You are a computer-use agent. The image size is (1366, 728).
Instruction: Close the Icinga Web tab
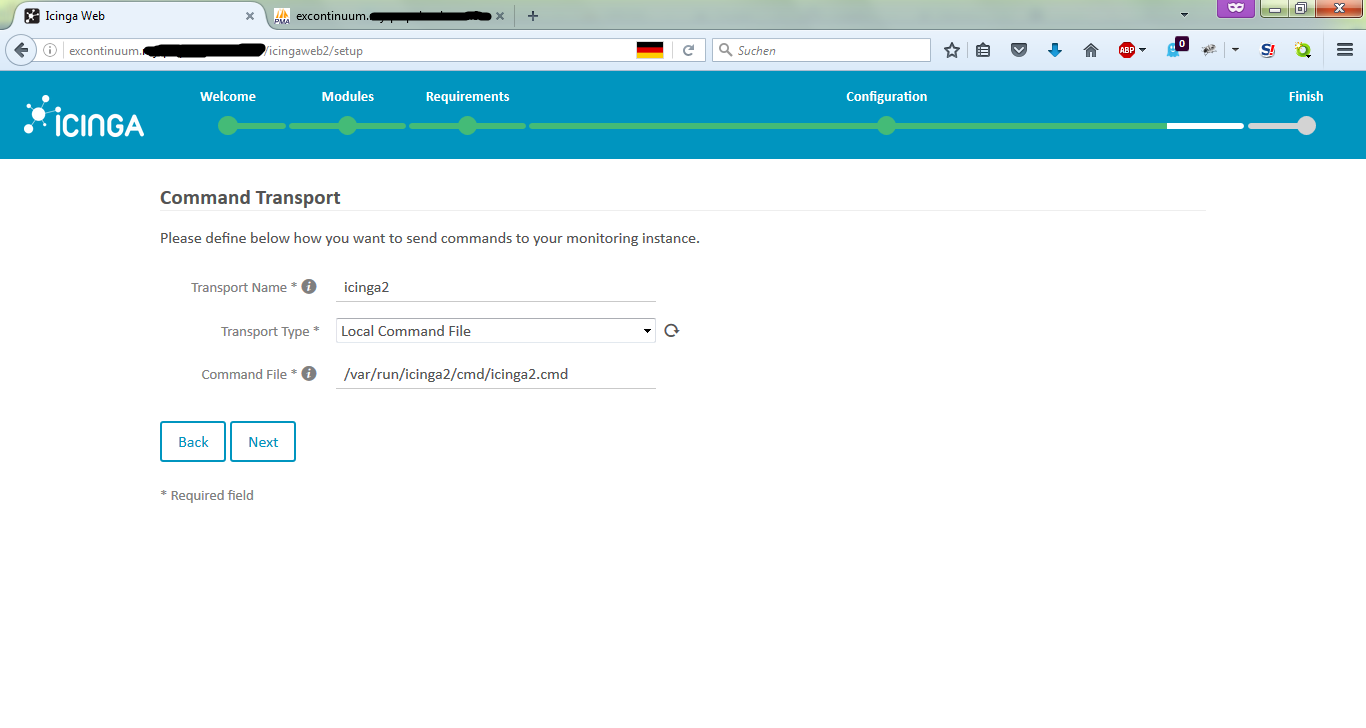click(250, 16)
